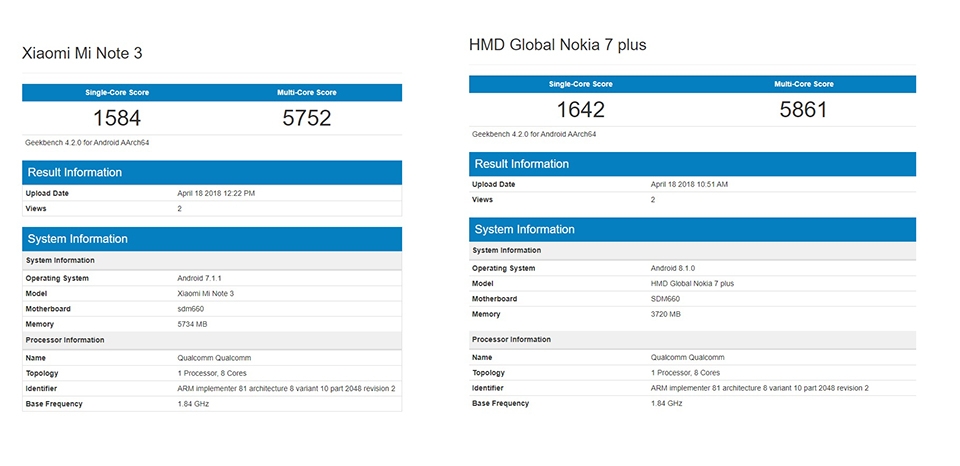Viewport: 960px width, 466px height.
Task: Click the Xiaomi Mi Note 3 model cell
Action: 205,294
